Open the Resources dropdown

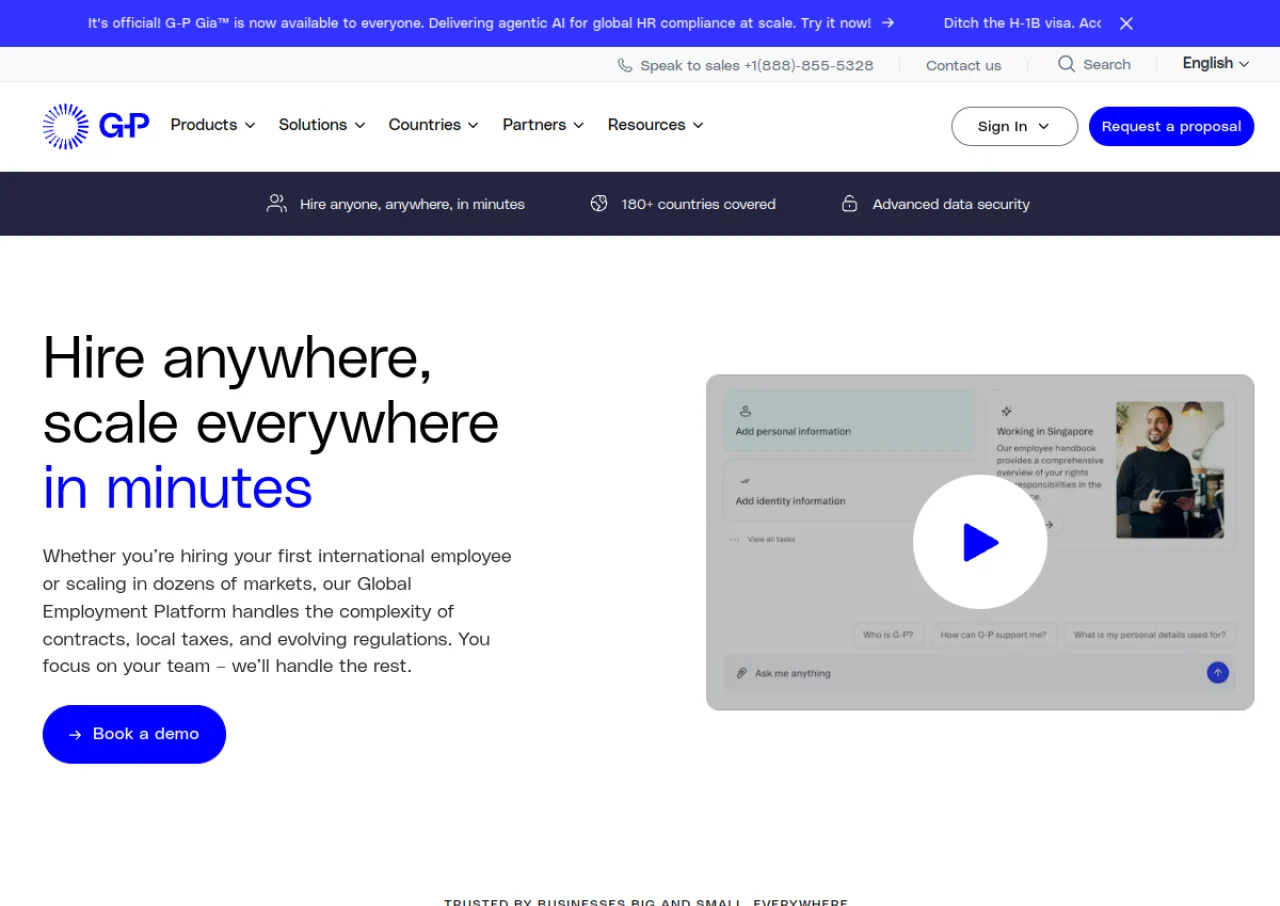[x=656, y=125]
